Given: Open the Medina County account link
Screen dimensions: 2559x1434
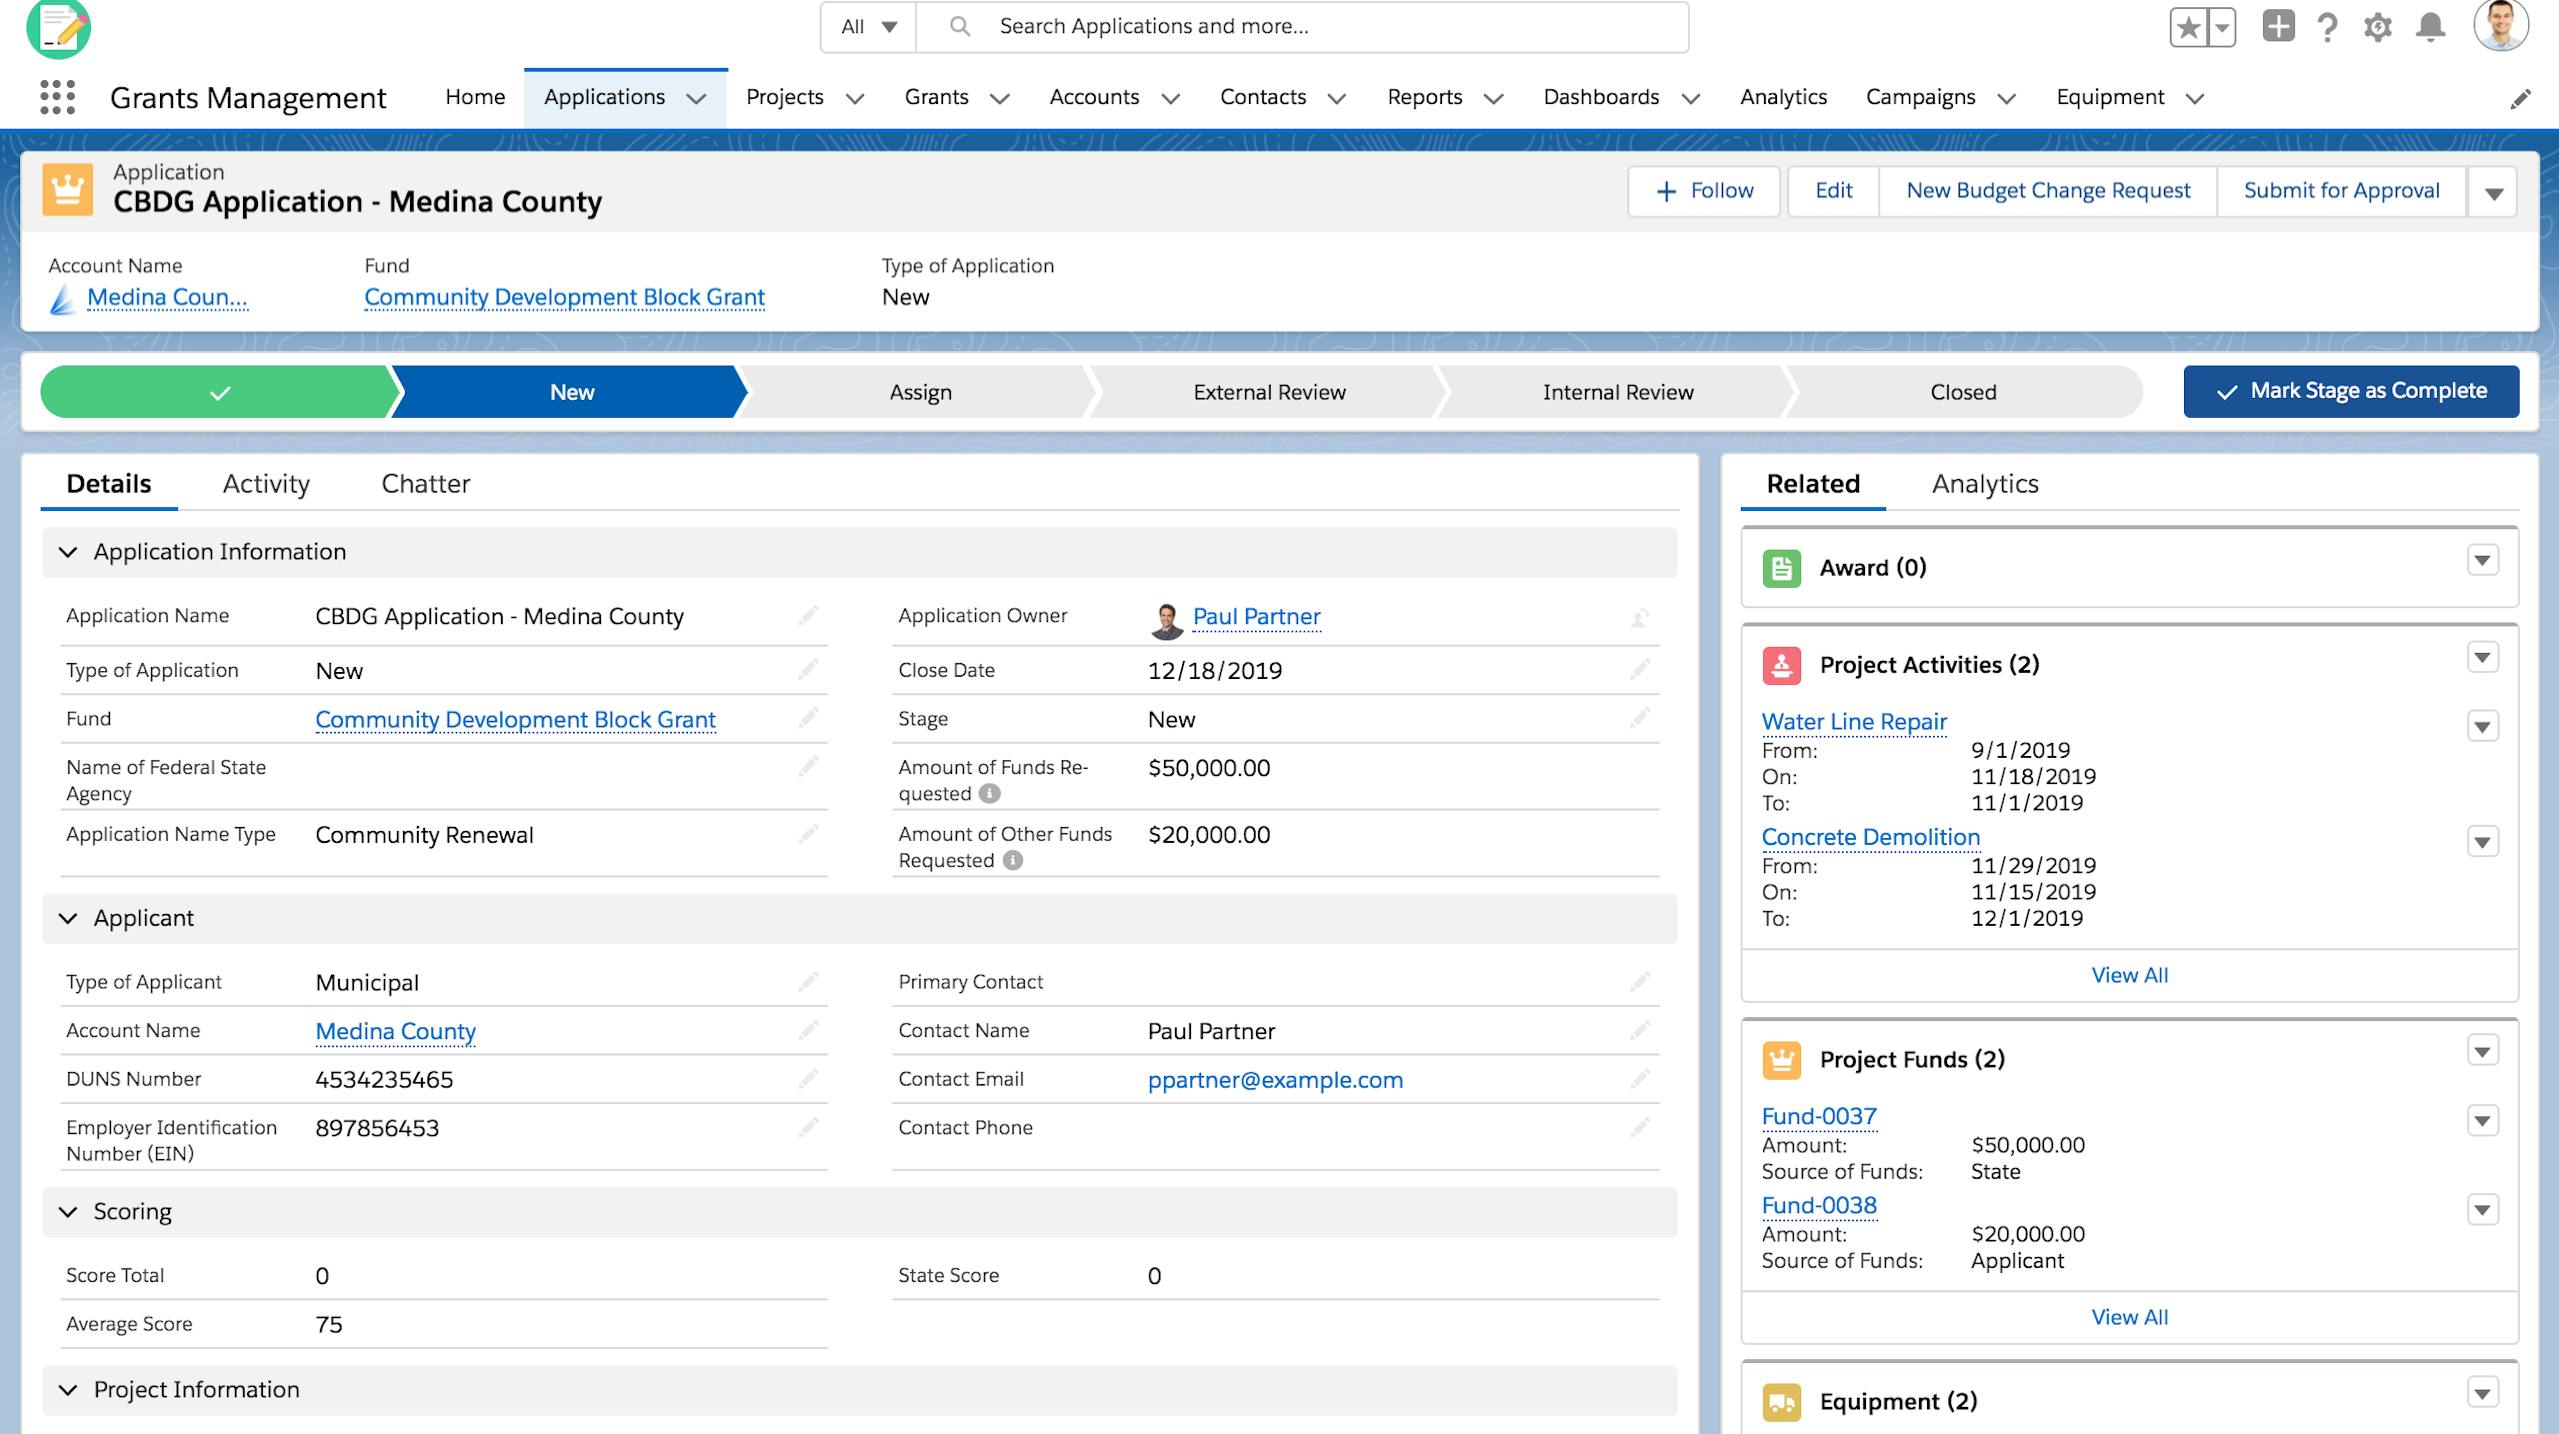Looking at the screenshot, I should (x=394, y=1031).
